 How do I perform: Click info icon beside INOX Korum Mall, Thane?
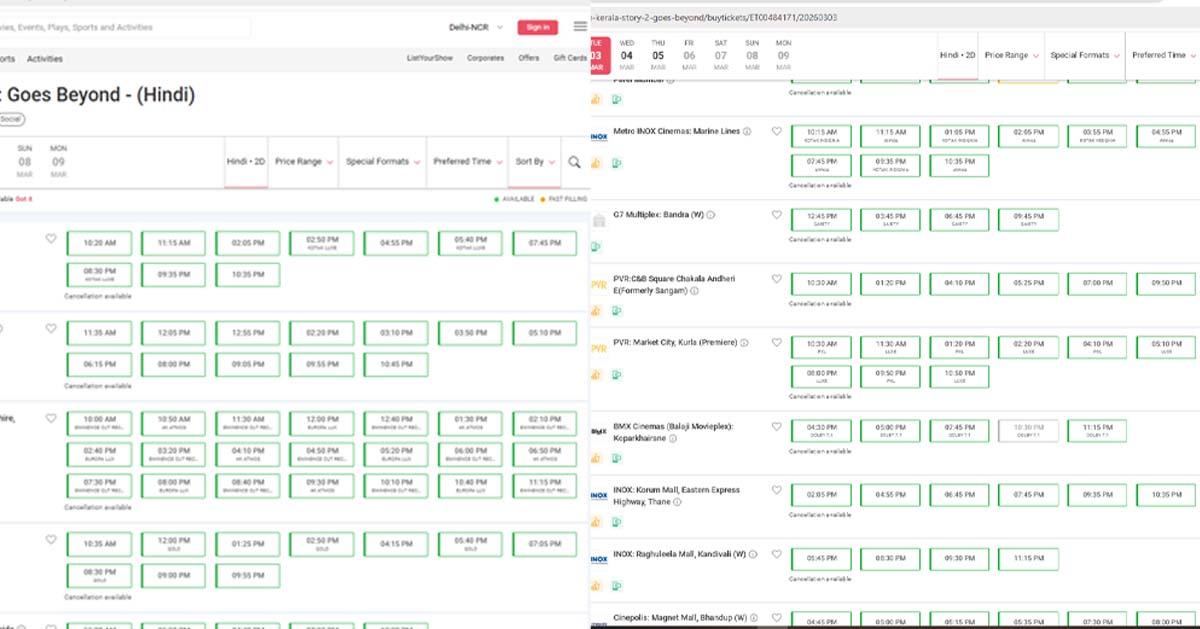click(677, 502)
